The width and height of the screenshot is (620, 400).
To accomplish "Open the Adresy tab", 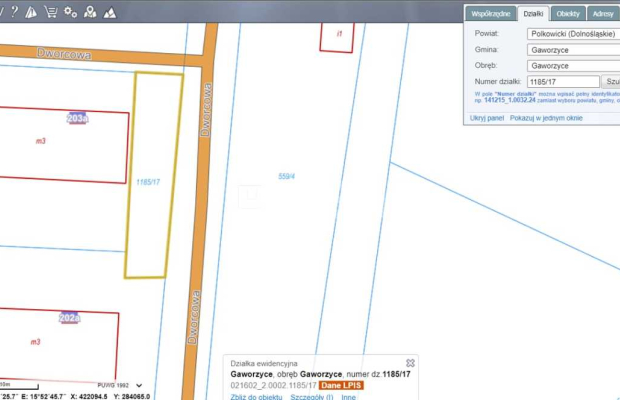I will point(603,14).
